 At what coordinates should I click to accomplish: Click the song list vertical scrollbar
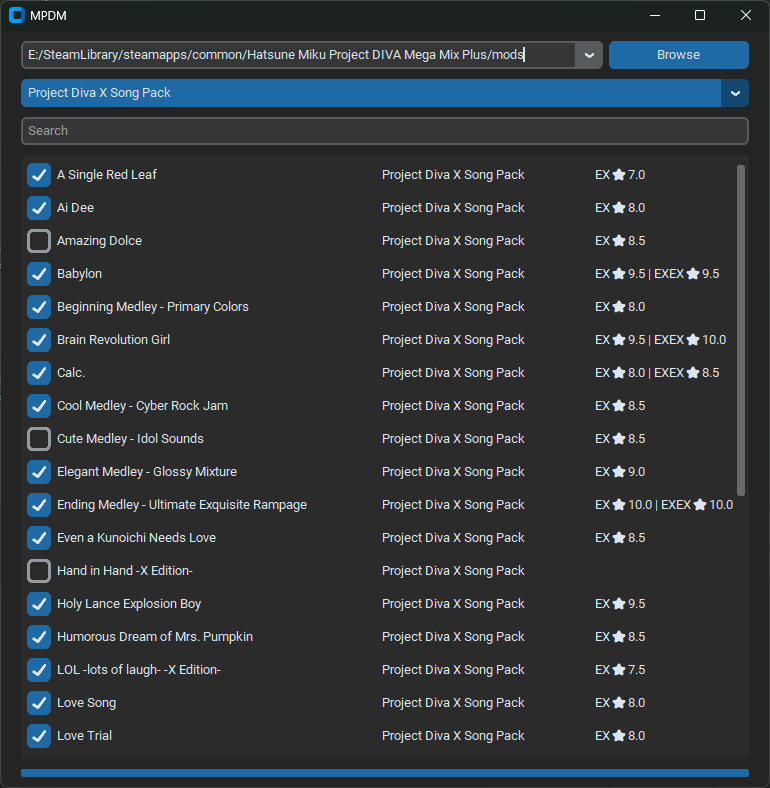coord(741,330)
